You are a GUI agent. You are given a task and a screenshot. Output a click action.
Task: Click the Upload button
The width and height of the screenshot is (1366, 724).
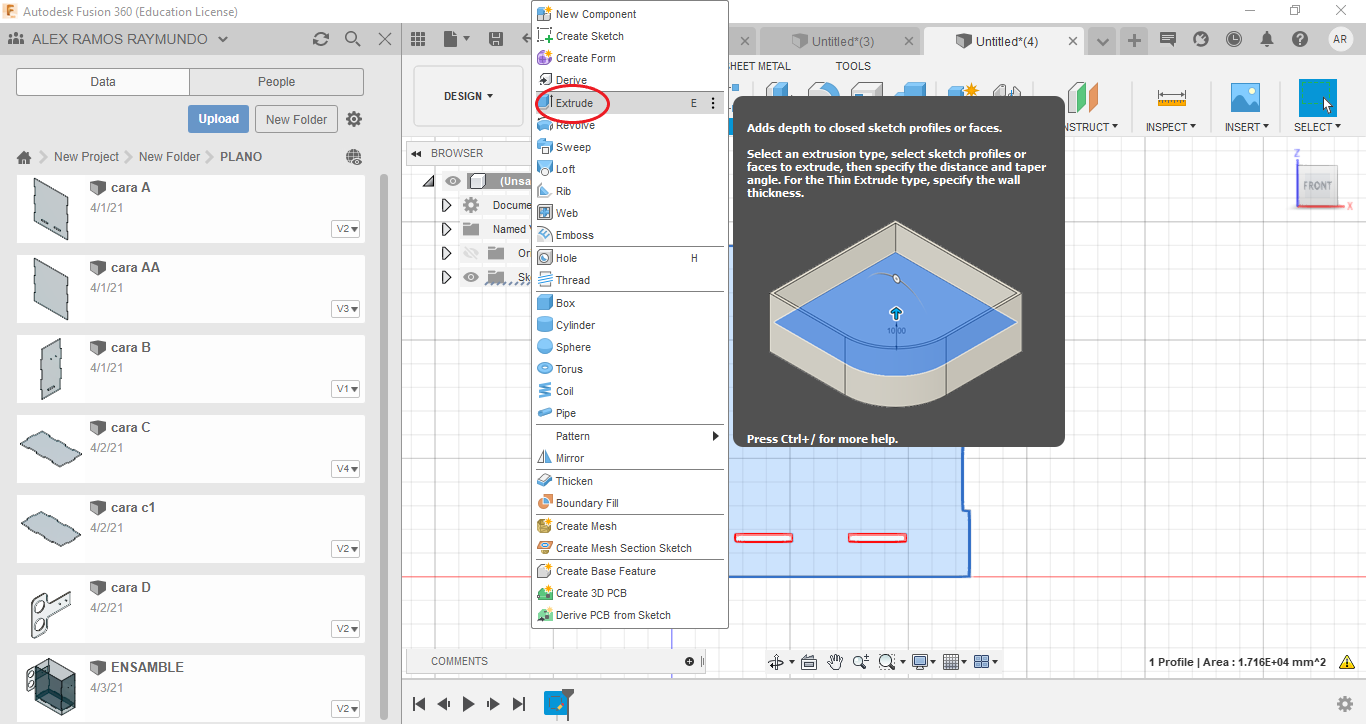coord(218,119)
